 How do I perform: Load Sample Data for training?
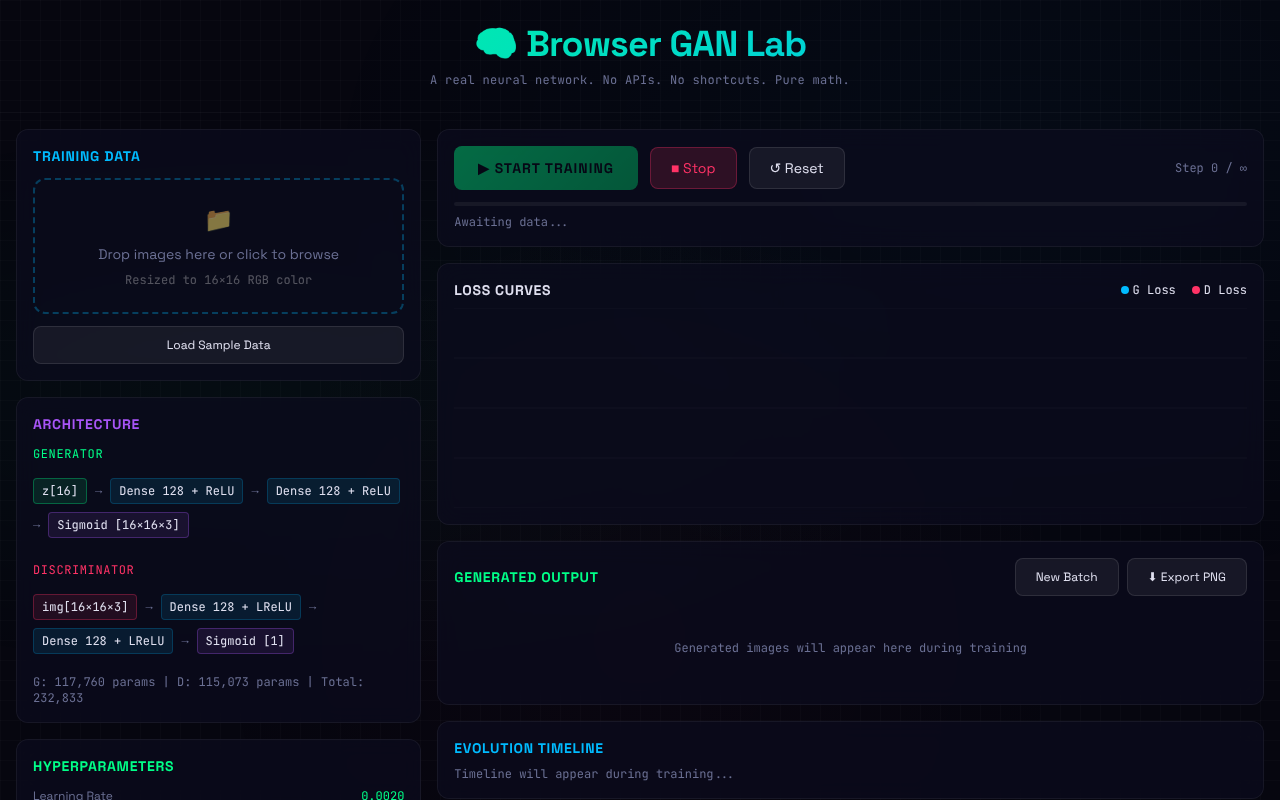(x=218, y=344)
